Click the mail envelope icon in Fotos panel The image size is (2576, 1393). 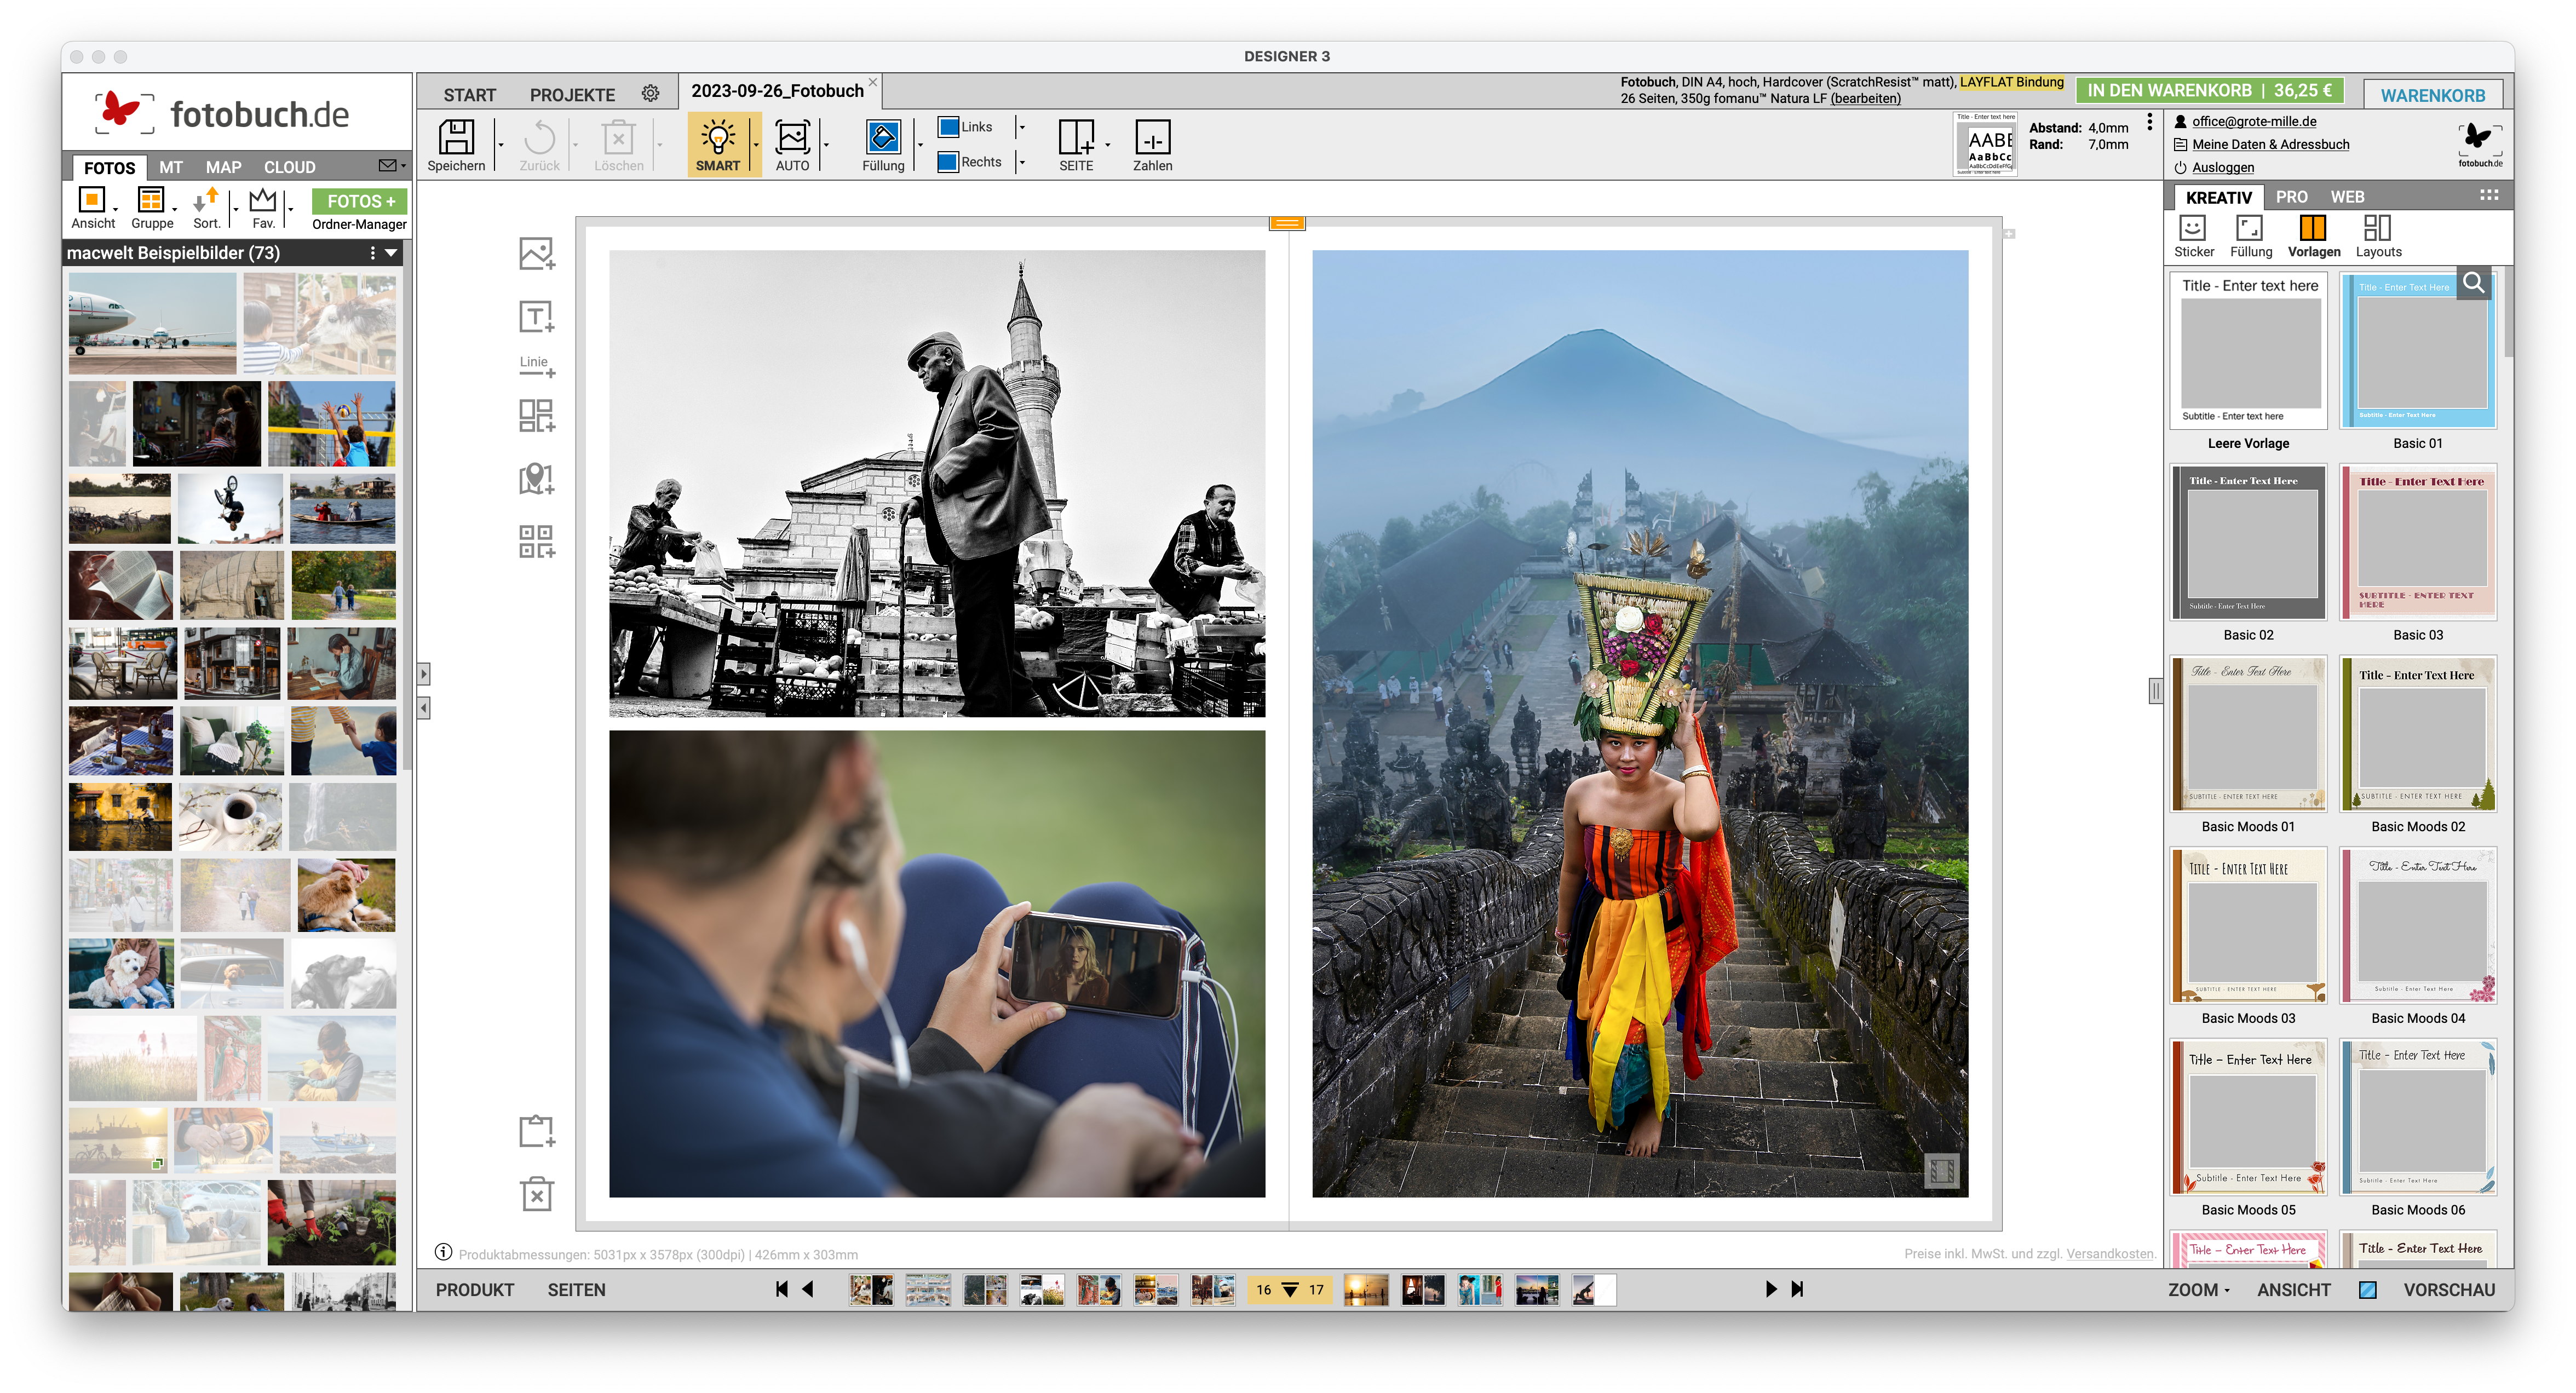(x=388, y=165)
